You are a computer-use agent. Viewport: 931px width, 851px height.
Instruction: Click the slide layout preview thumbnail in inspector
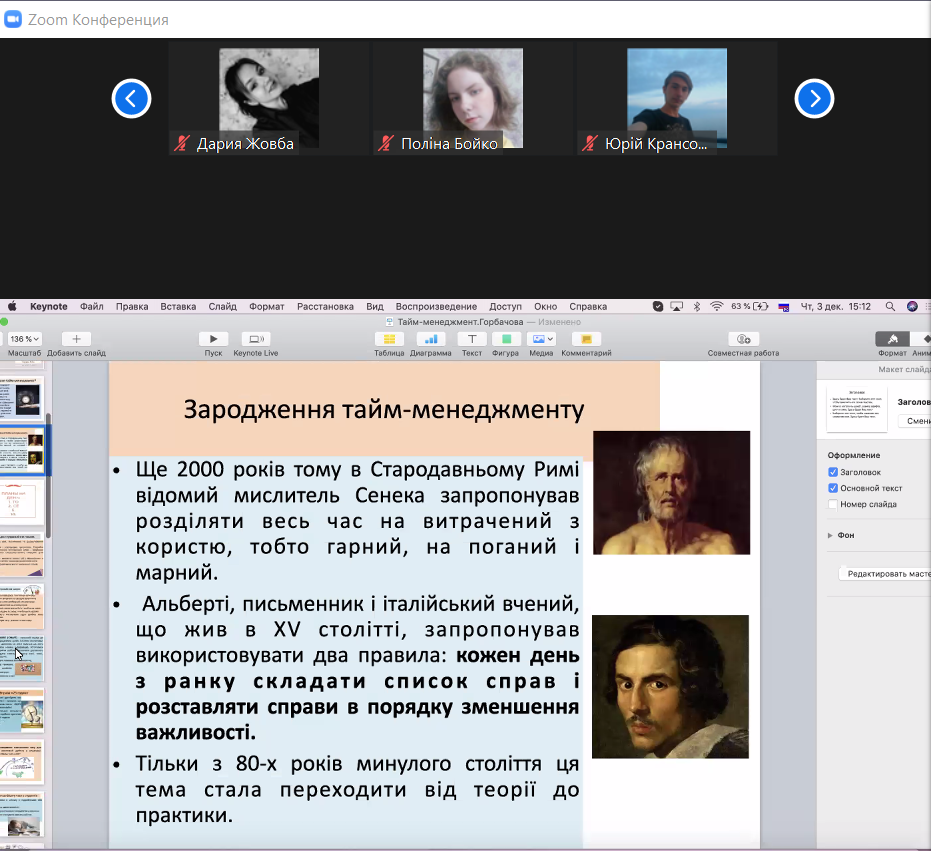857,408
